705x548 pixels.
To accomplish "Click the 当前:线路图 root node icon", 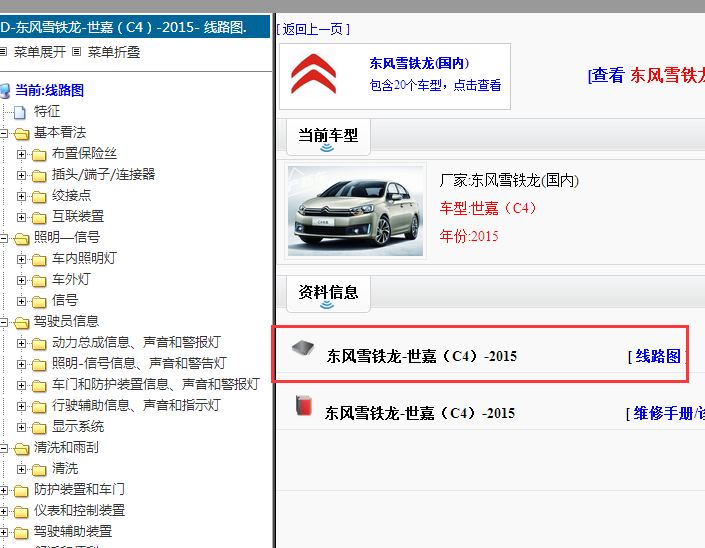I will point(5,90).
